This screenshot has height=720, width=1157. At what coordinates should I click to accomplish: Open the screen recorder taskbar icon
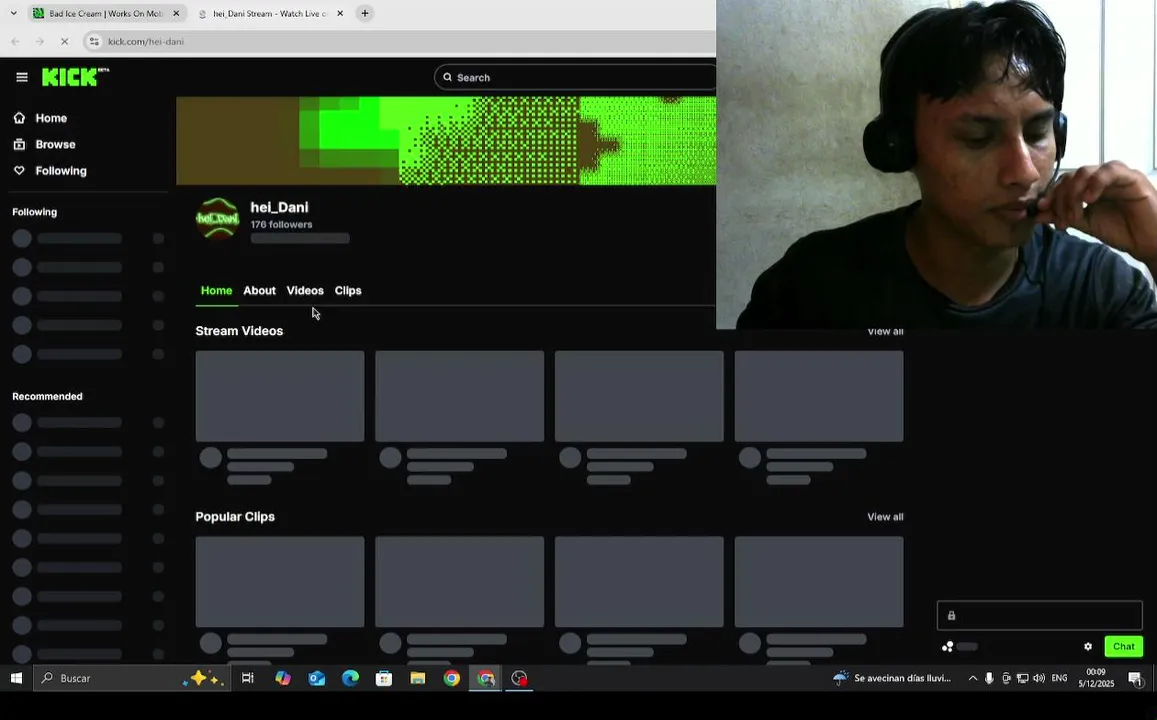click(519, 678)
